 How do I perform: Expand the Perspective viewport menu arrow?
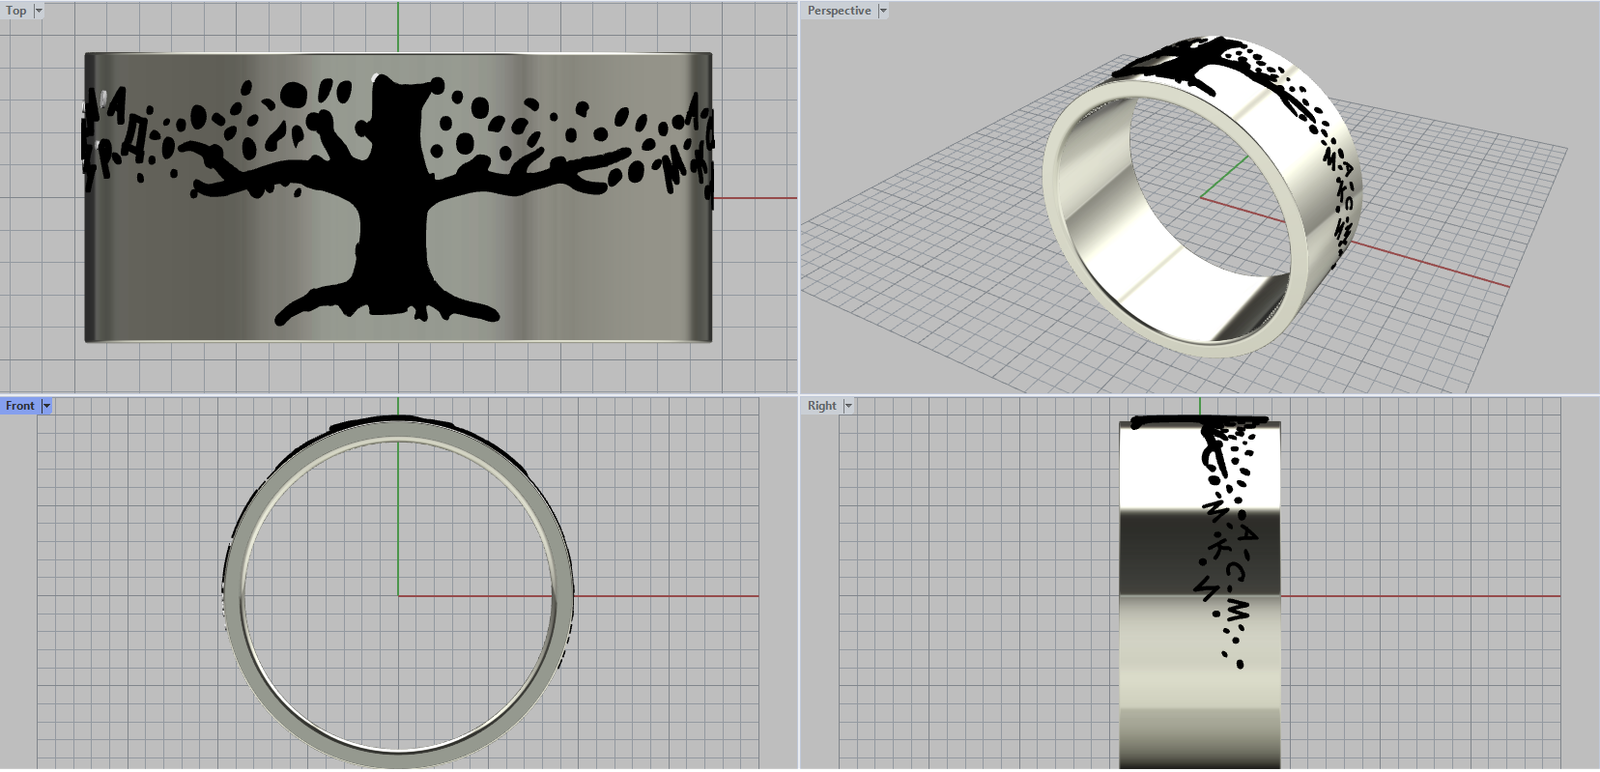(x=883, y=11)
